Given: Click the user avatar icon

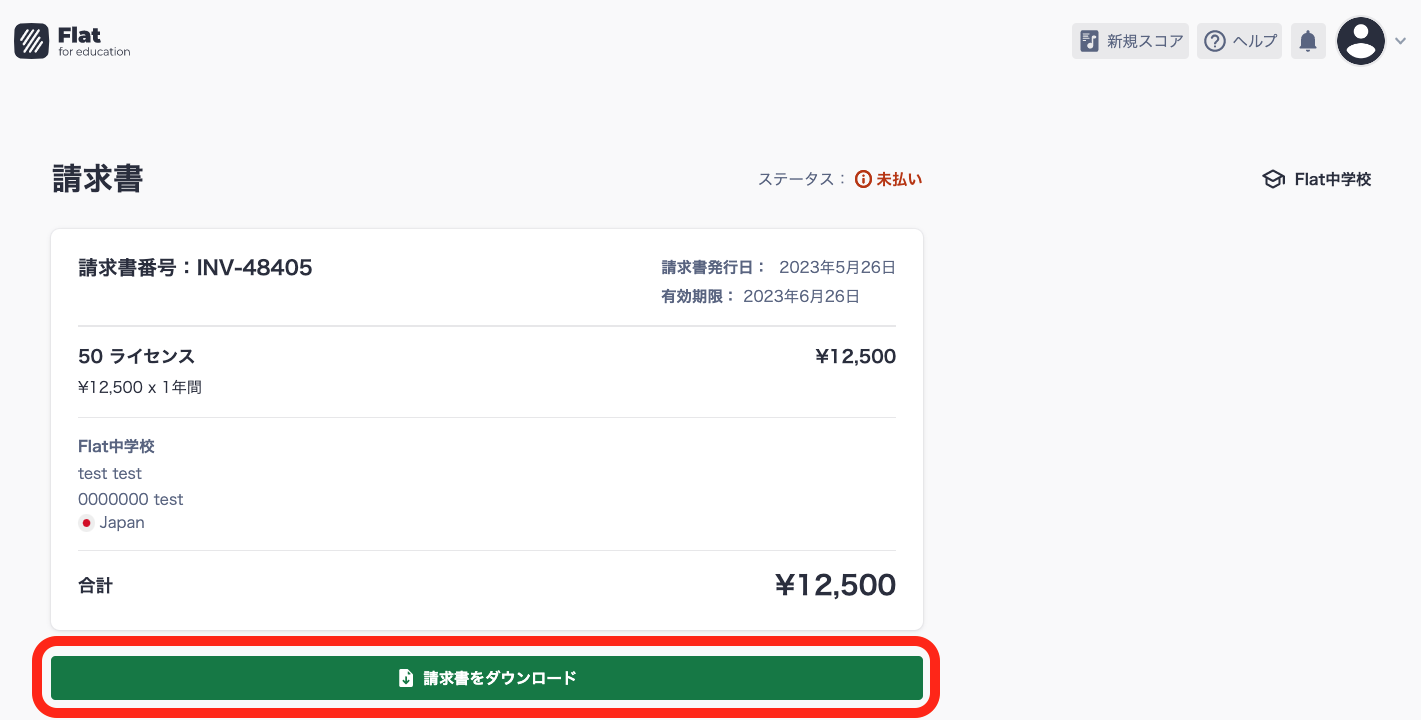Looking at the screenshot, I should tap(1360, 41).
